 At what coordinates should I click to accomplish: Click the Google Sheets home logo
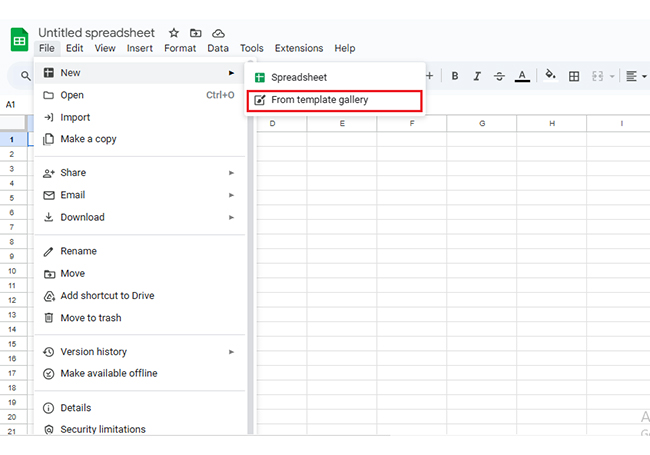[19, 39]
